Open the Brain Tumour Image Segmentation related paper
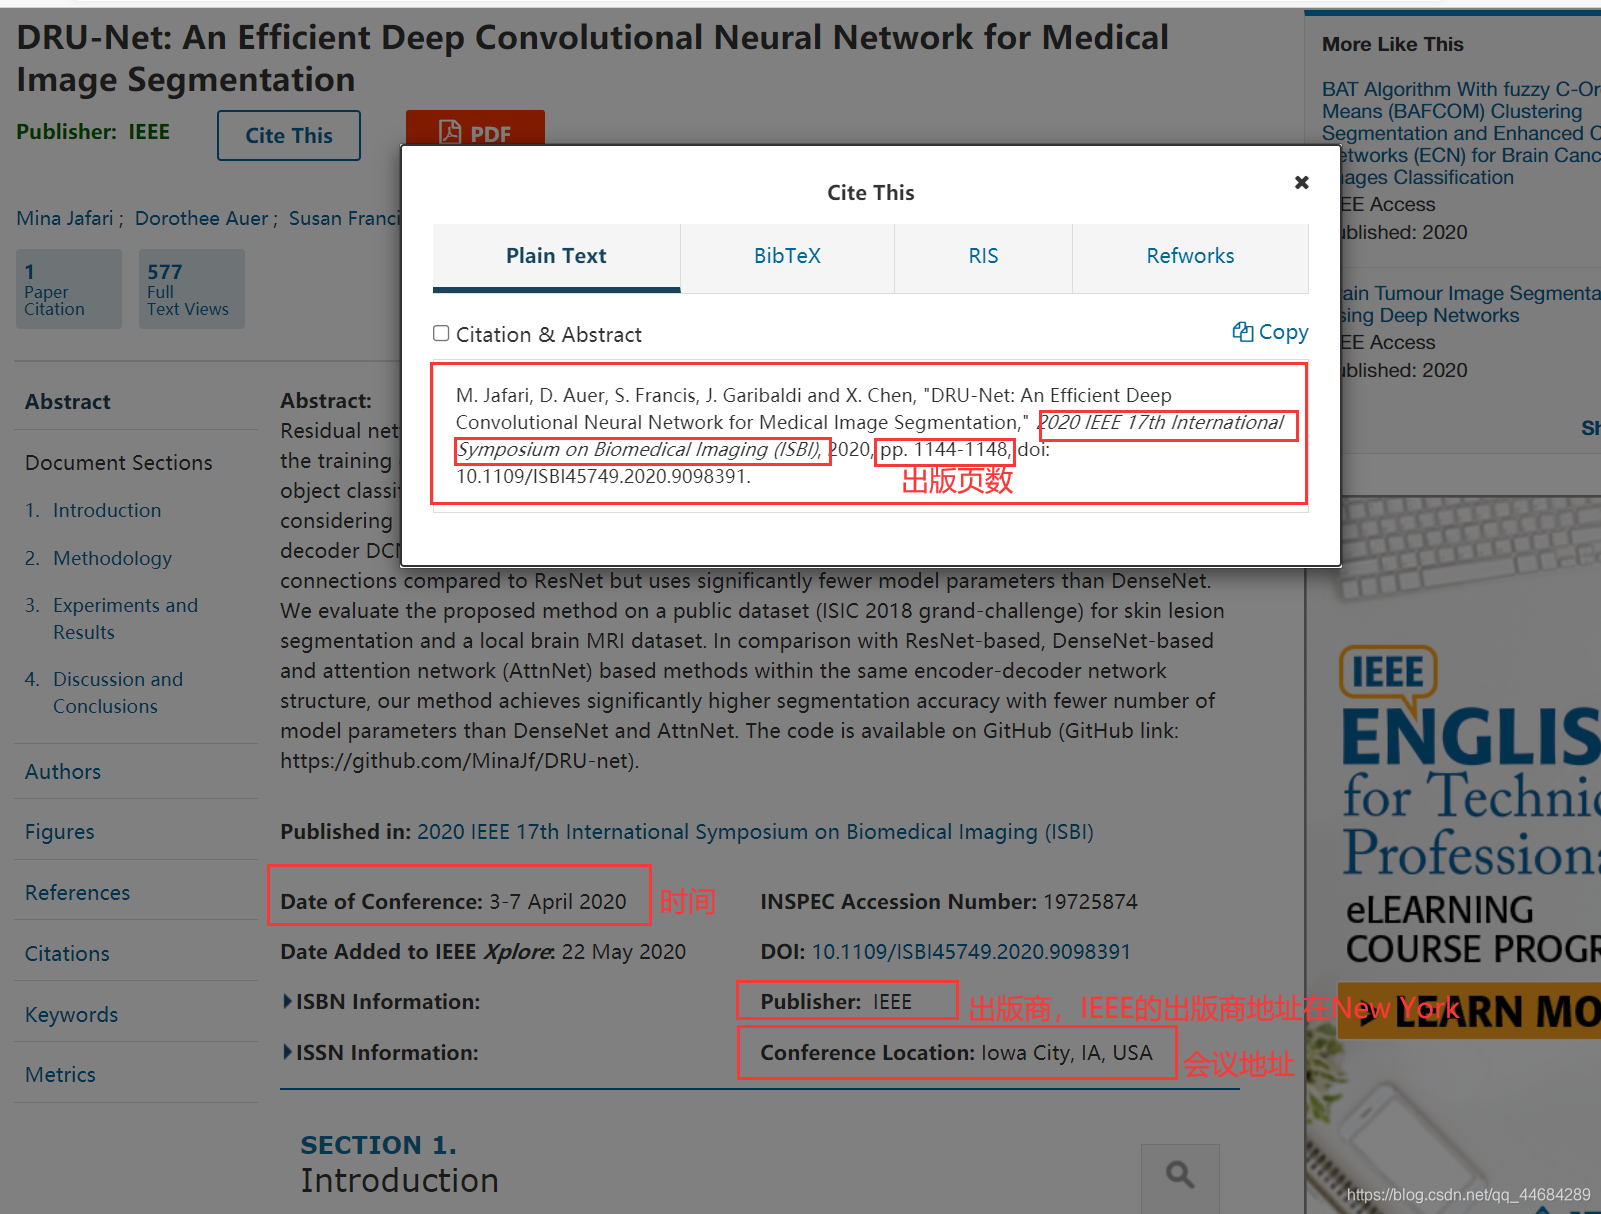Viewport: 1601px width, 1214px height. (1470, 304)
